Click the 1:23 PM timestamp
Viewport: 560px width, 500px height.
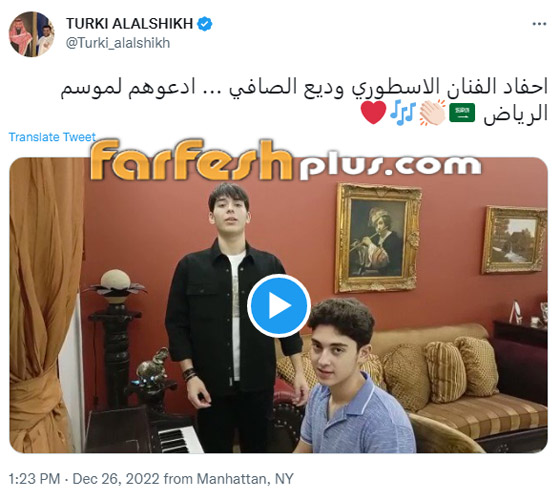click(x=34, y=479)
